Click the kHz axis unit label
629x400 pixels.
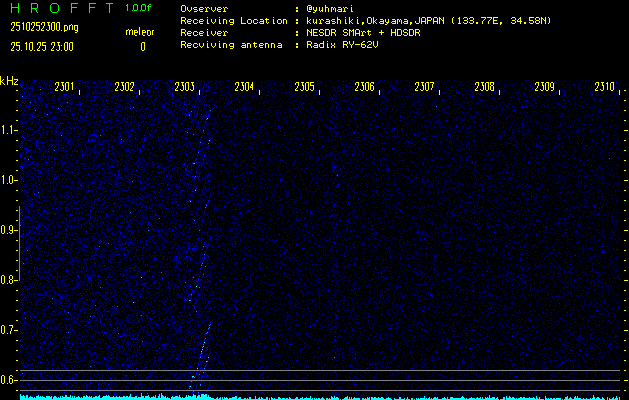9,80
